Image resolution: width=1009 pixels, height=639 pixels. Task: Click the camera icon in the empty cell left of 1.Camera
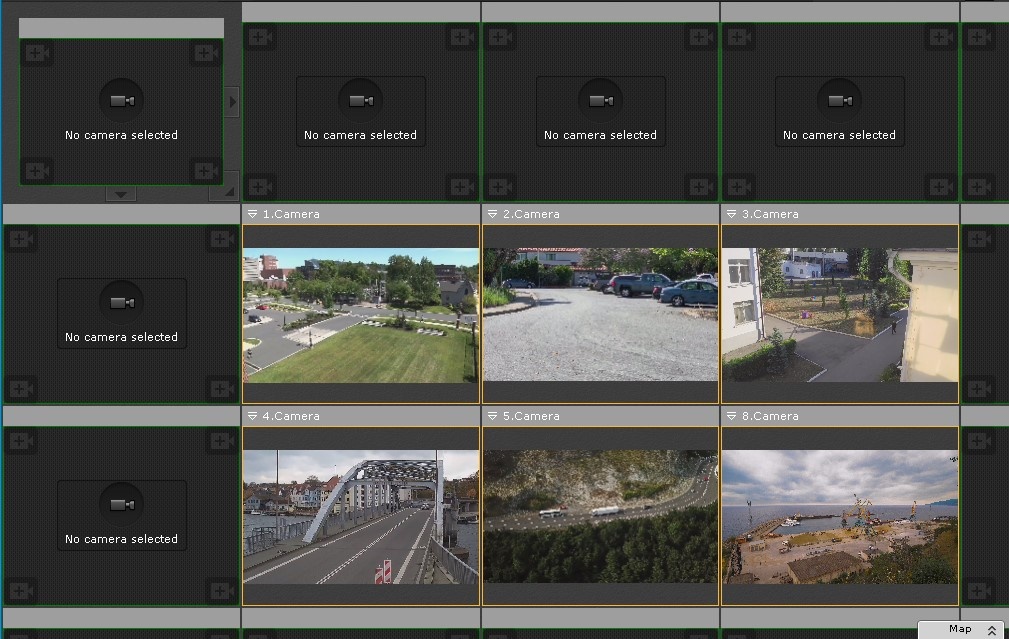point(122,302)
